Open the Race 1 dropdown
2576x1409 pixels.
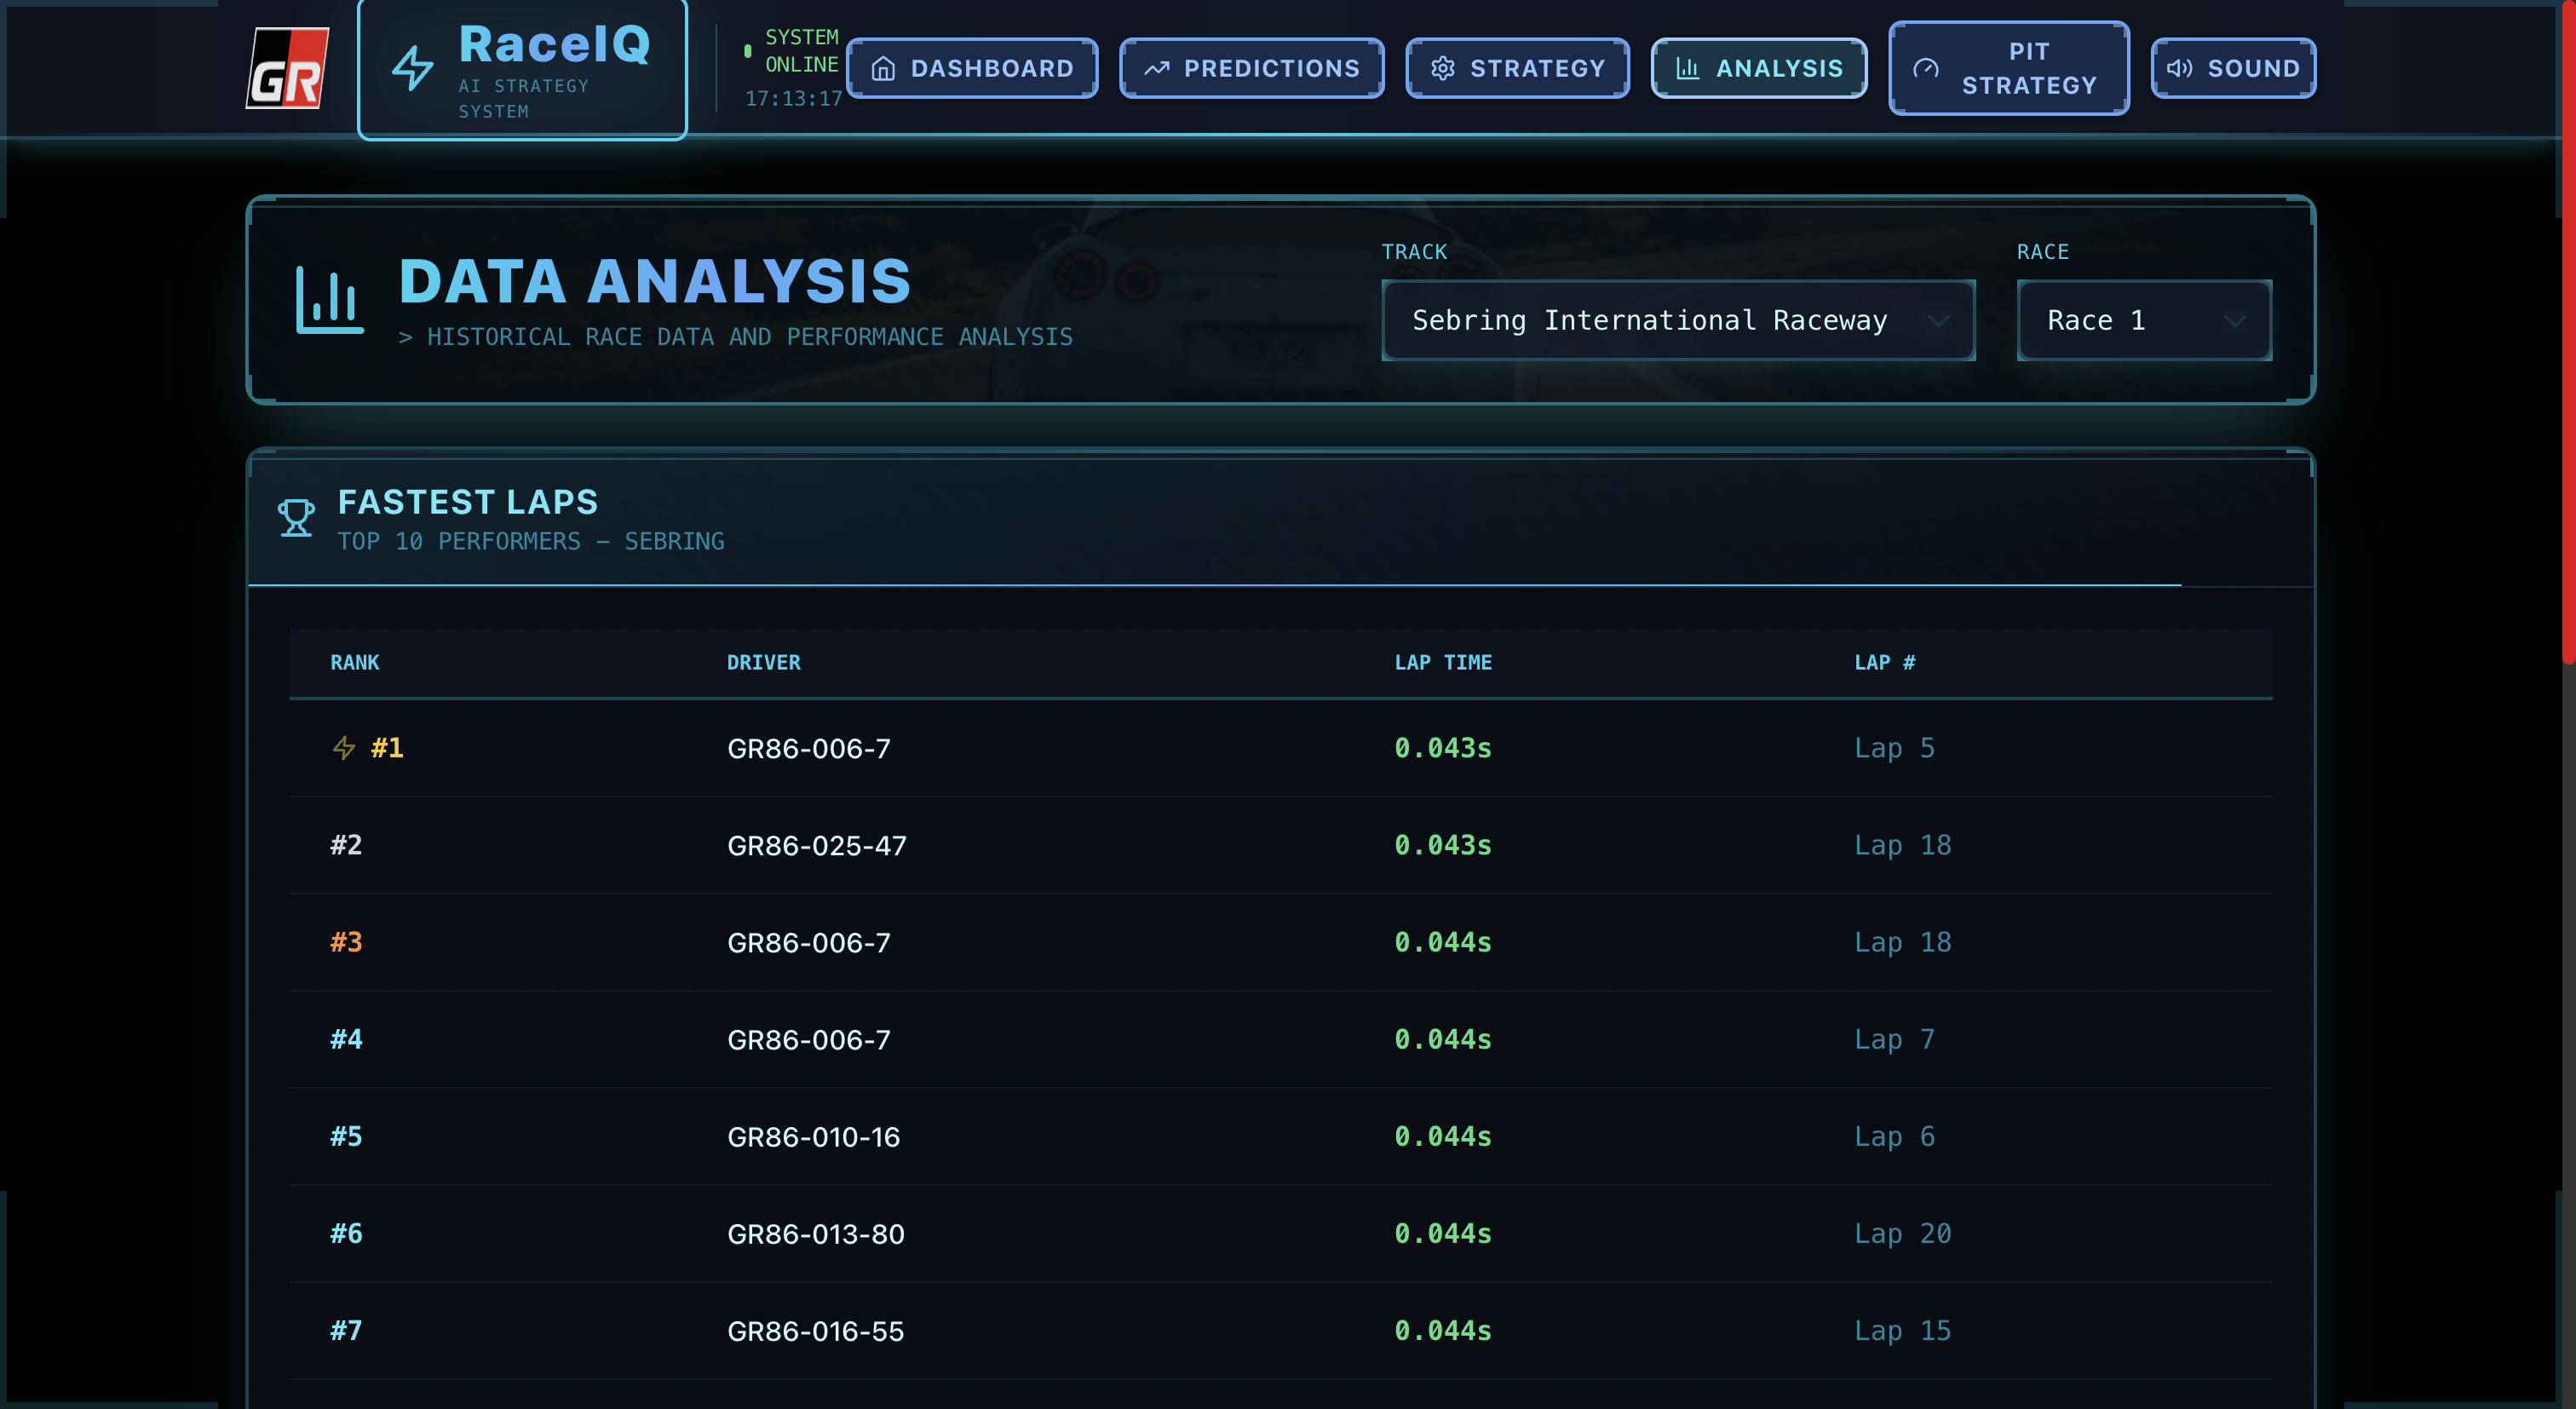point(2143,320)
